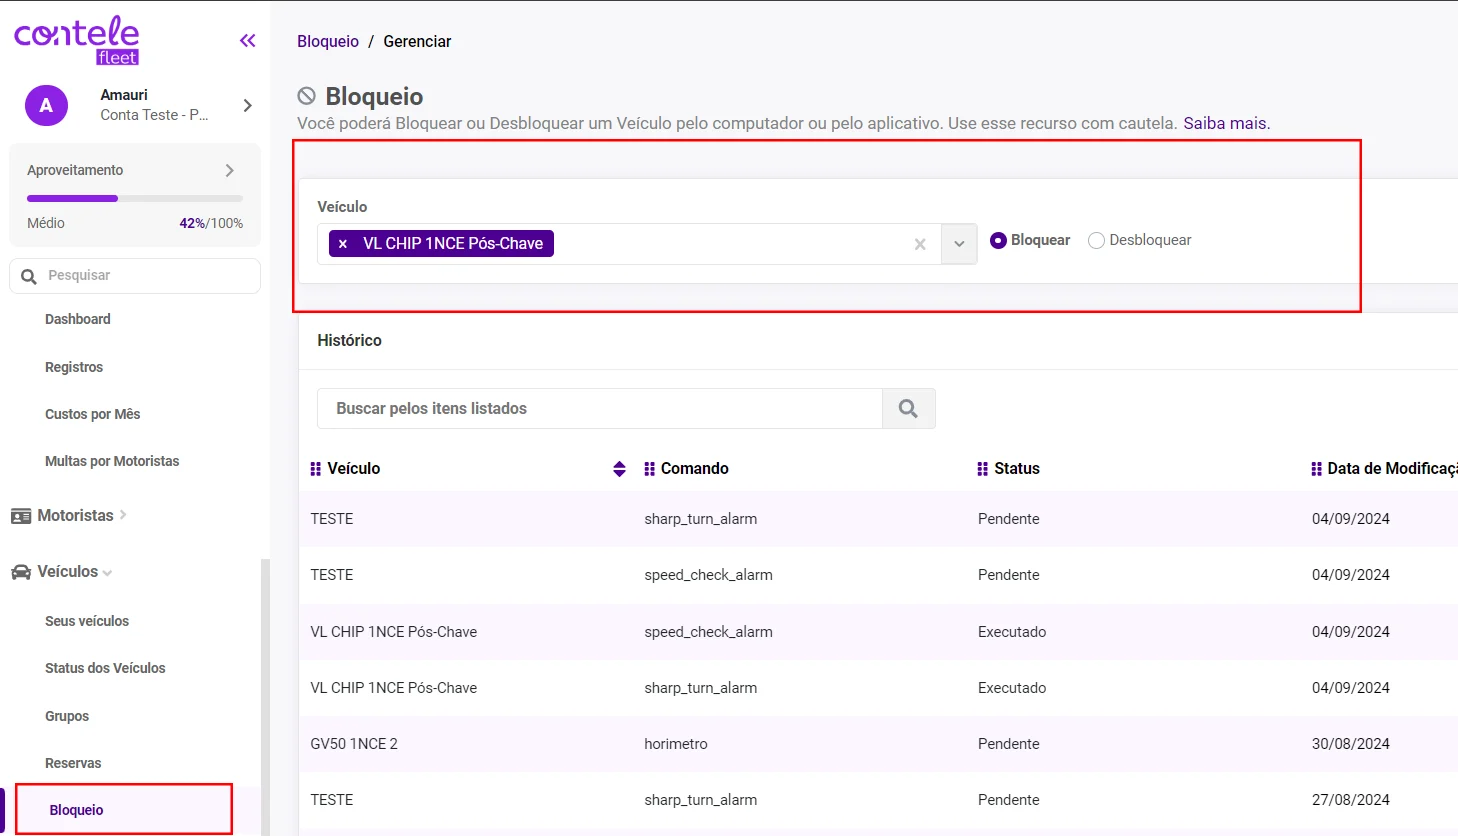Click the sidebar search magnifier icon

pyautogui.click(x=29, y=276)
